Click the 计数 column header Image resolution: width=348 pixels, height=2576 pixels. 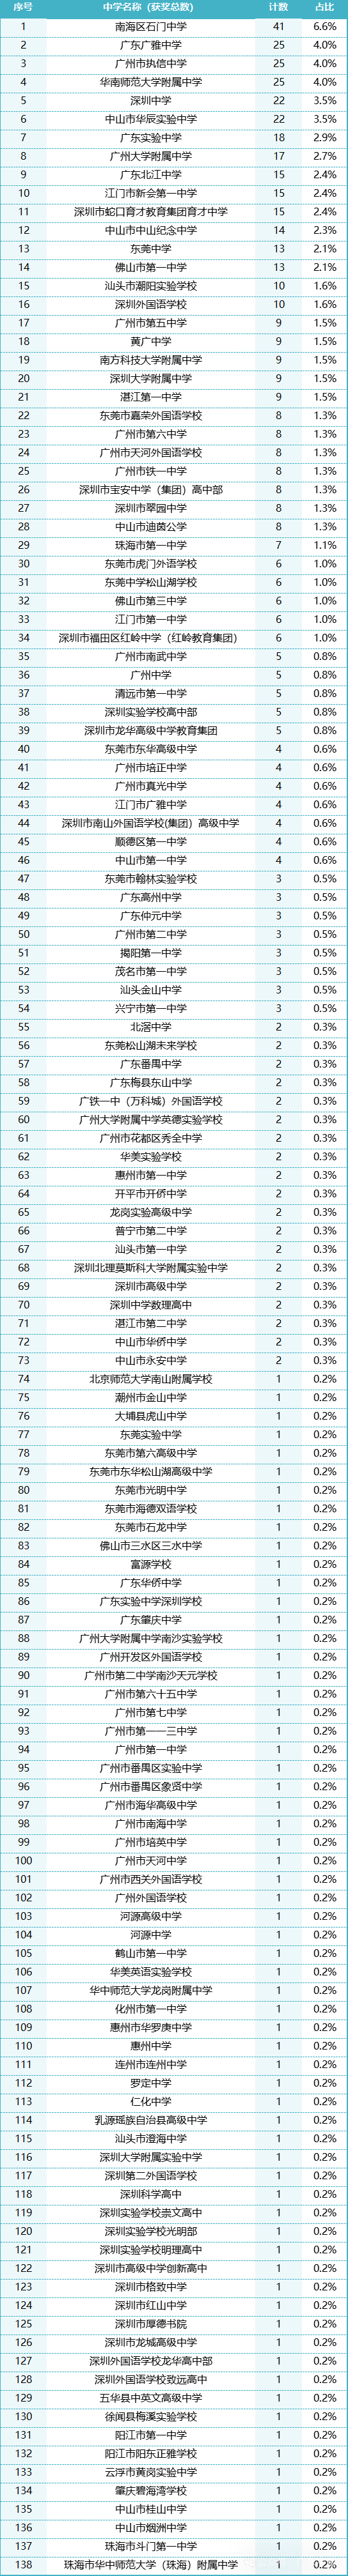tap(279, 8)
